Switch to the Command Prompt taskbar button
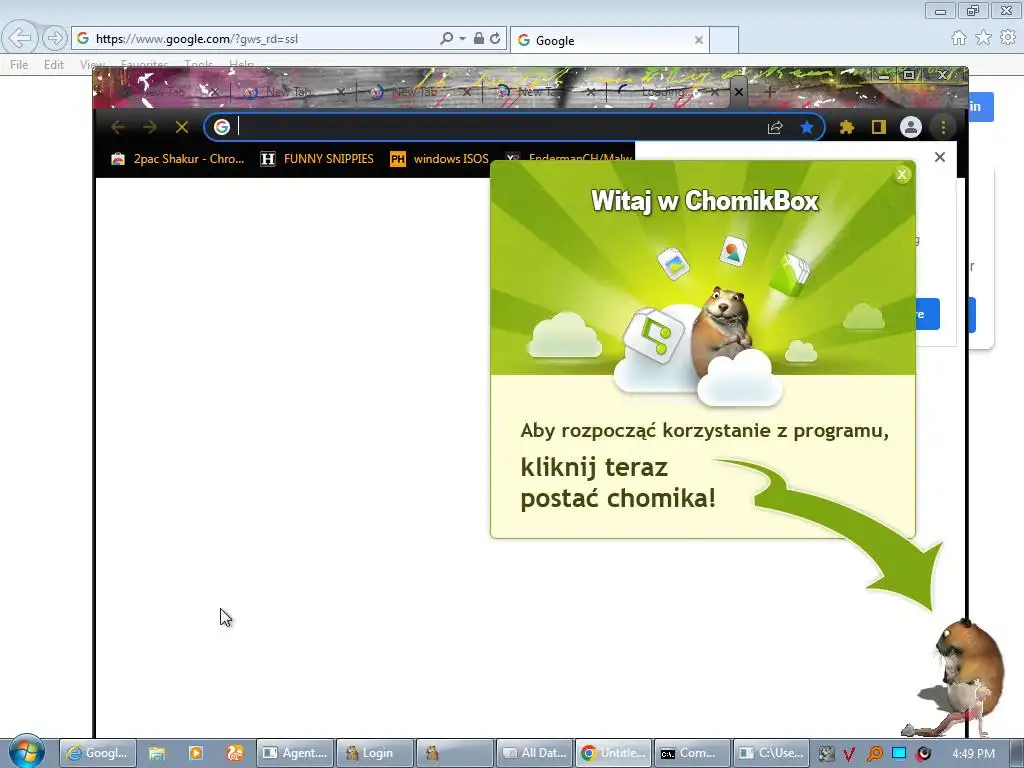 [x=692, y=753]
